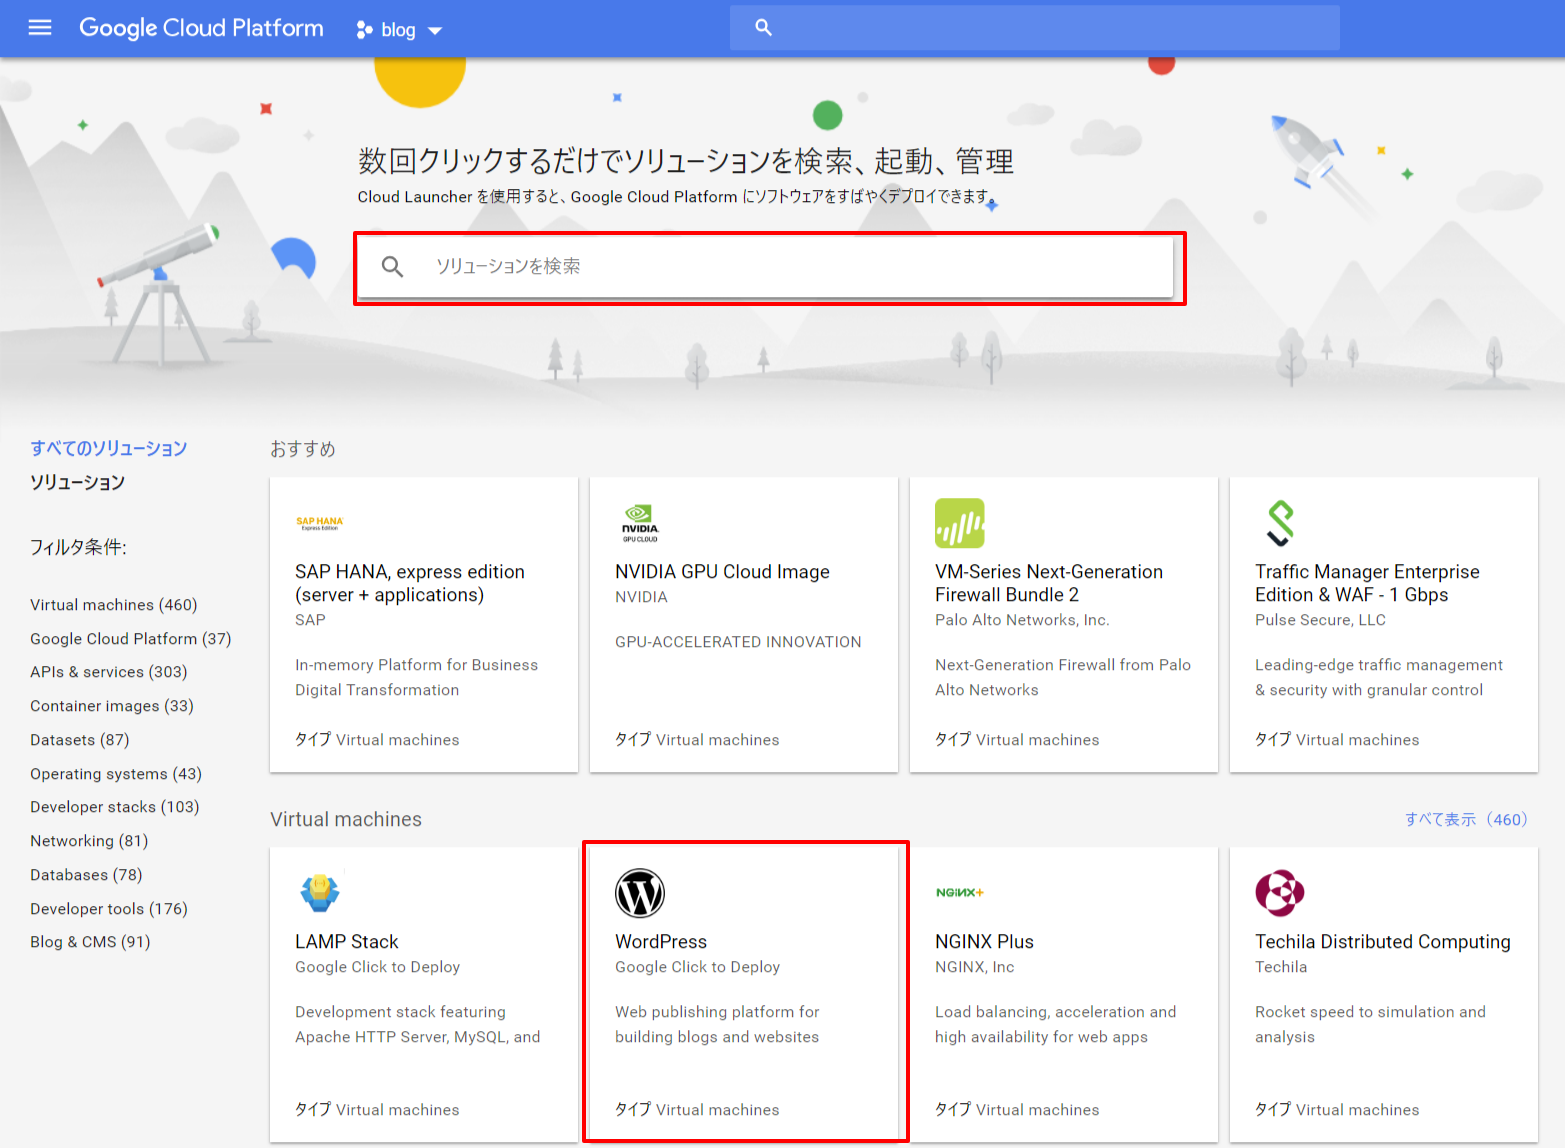Filter by Virtual machines (460)

(114, 605)
